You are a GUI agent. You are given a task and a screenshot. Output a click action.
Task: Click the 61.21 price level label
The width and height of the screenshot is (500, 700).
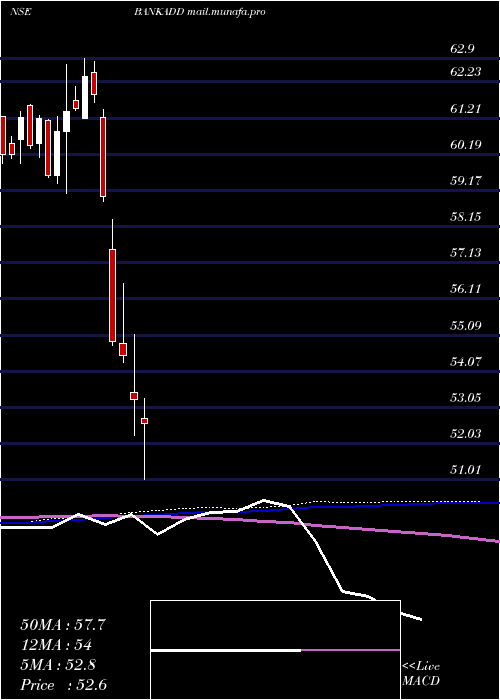(466, 108)
